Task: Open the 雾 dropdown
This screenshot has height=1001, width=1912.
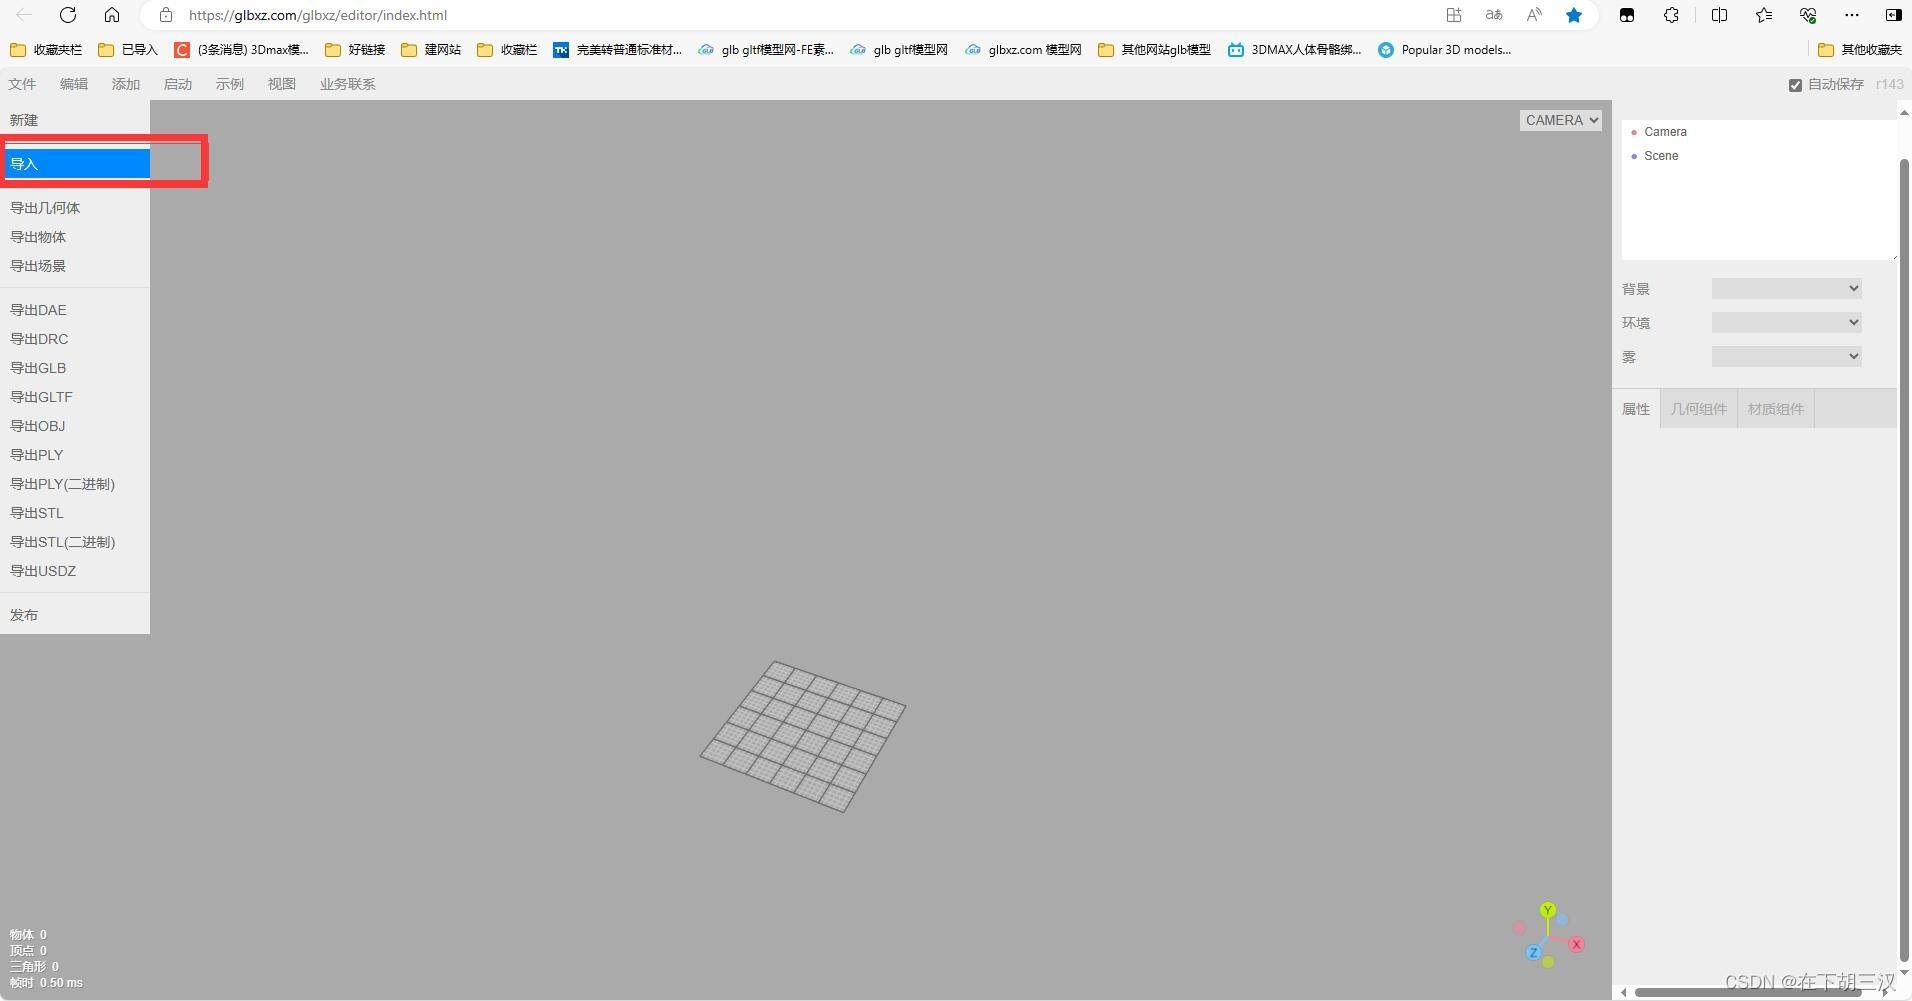Action: (x=1786, y=356)
